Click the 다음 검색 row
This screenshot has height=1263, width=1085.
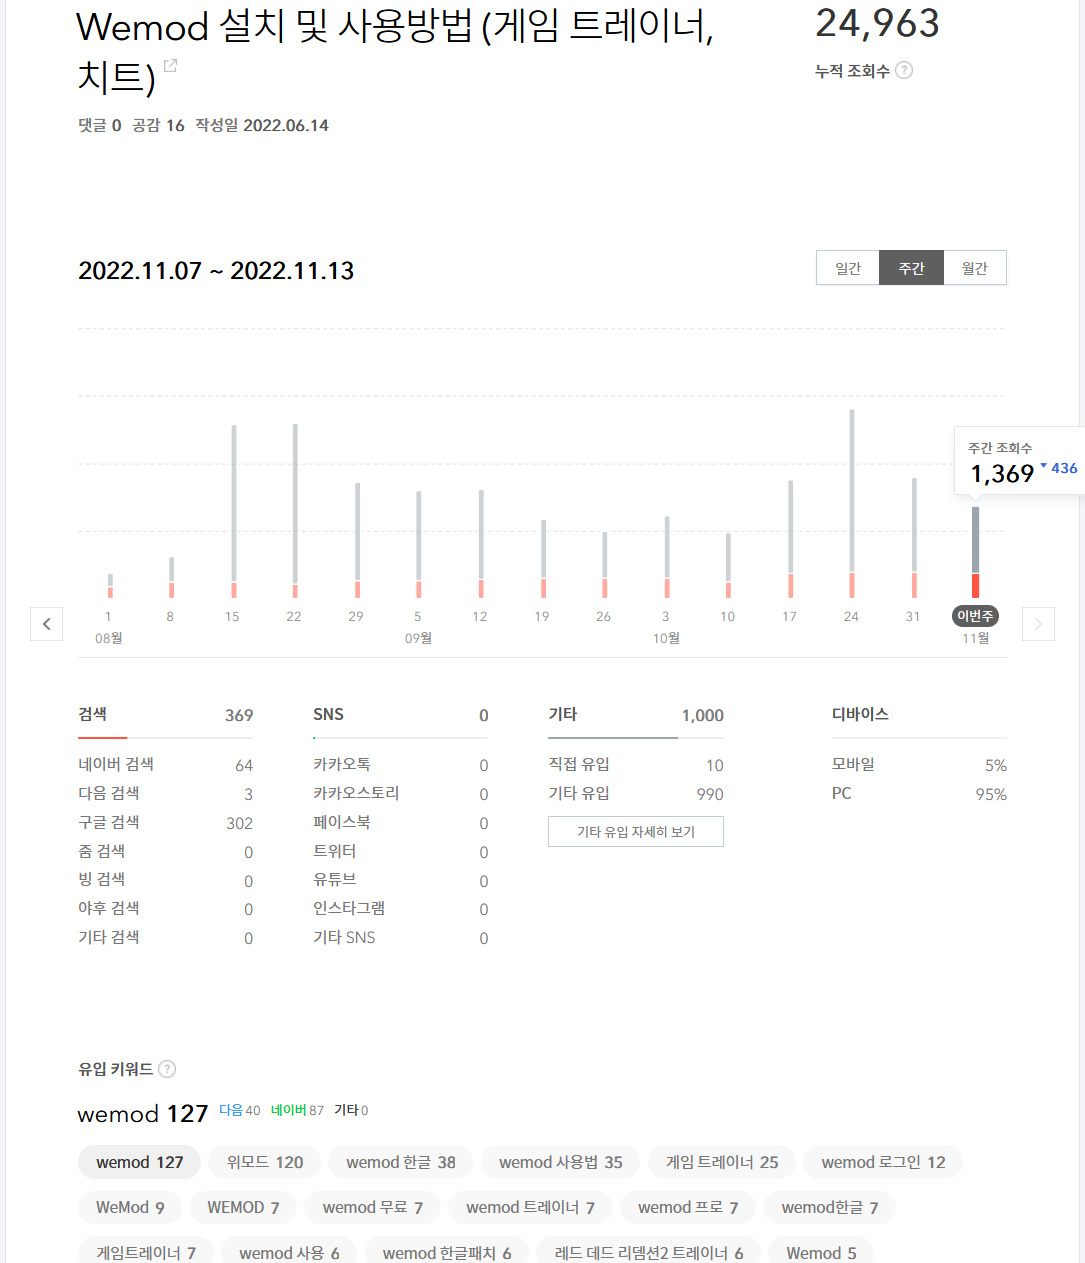click(x=166, y=794)
